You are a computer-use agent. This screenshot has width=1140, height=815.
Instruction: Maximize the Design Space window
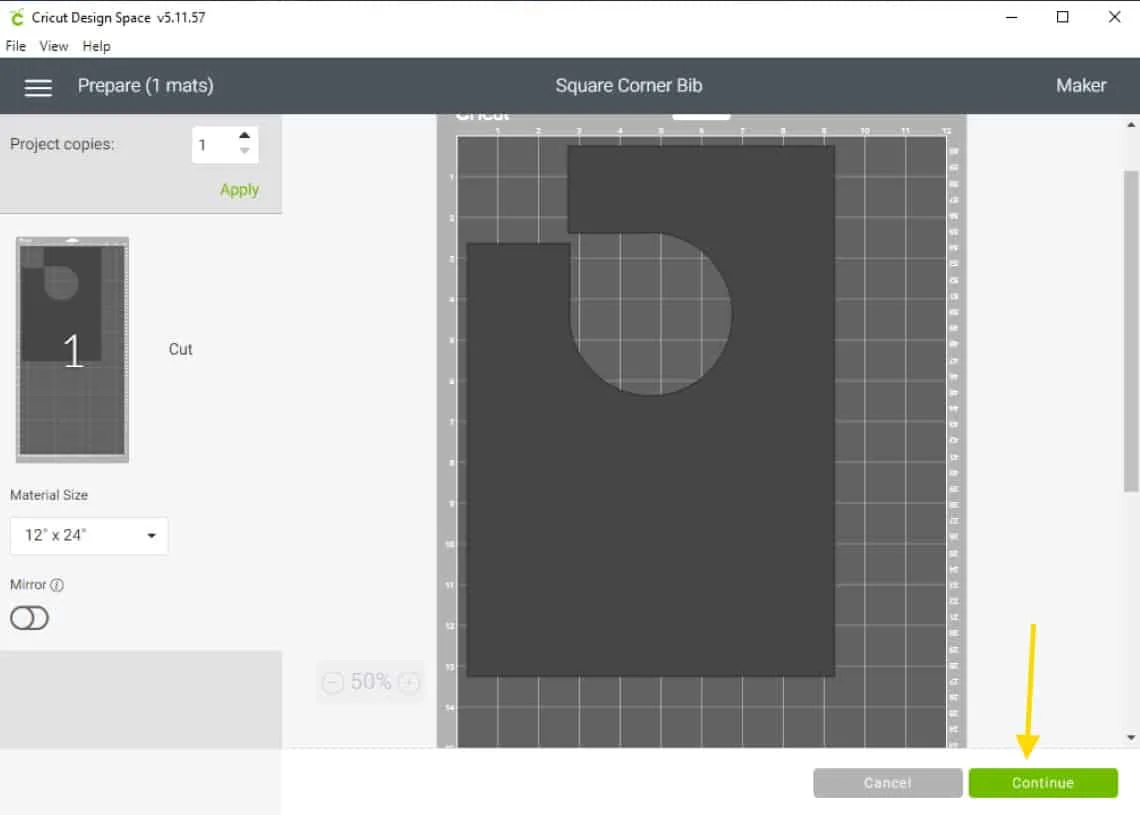[x=1062, y=17]
